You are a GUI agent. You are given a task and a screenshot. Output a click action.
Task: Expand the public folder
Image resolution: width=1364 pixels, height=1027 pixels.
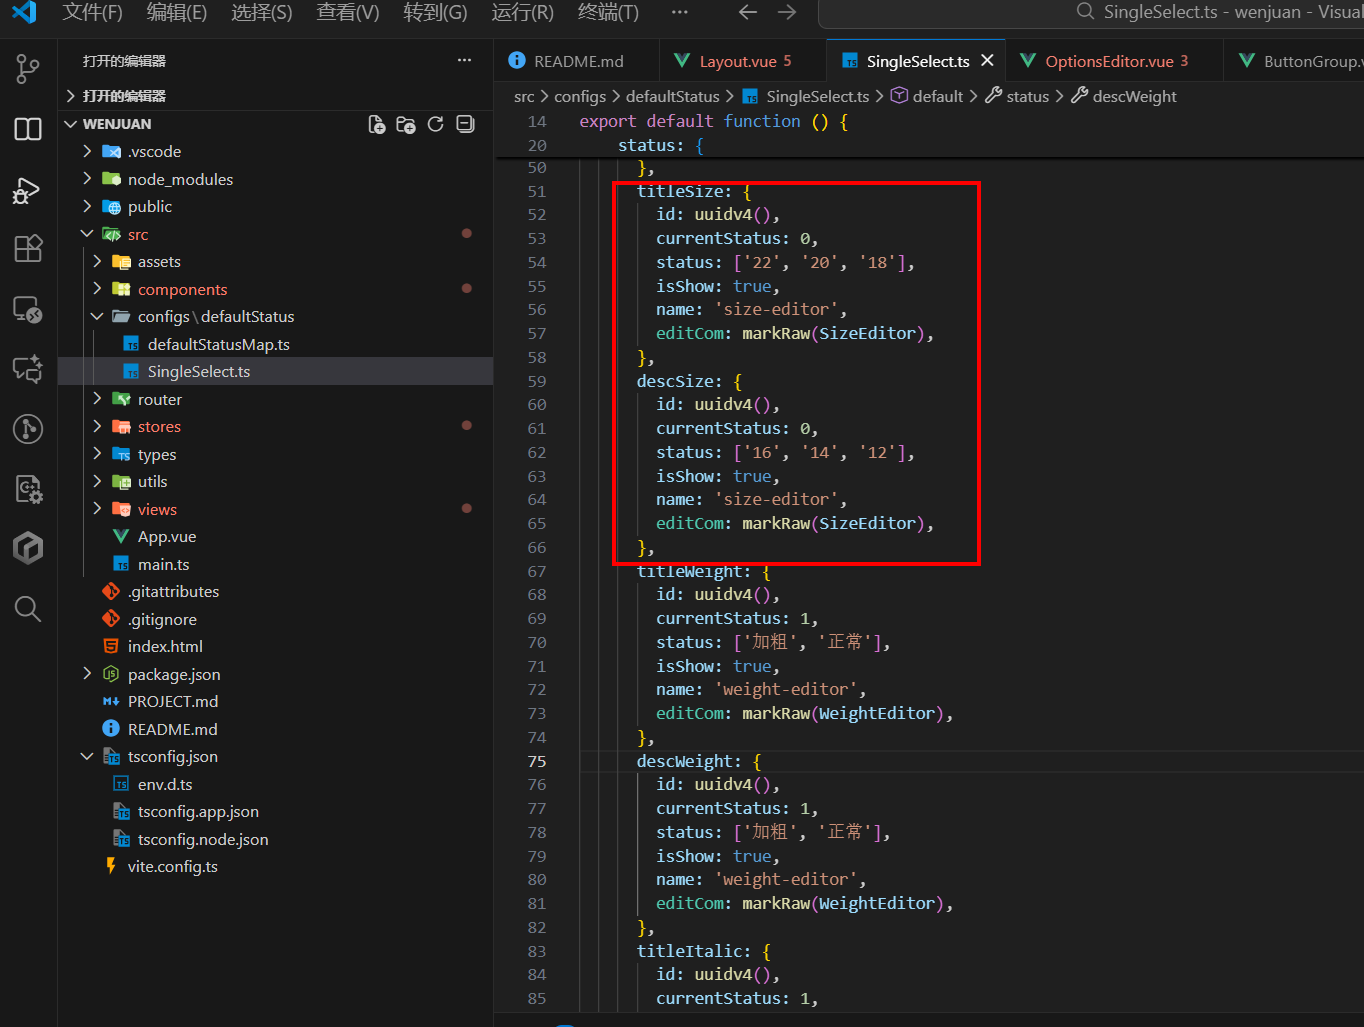click(x=87, y=206)
